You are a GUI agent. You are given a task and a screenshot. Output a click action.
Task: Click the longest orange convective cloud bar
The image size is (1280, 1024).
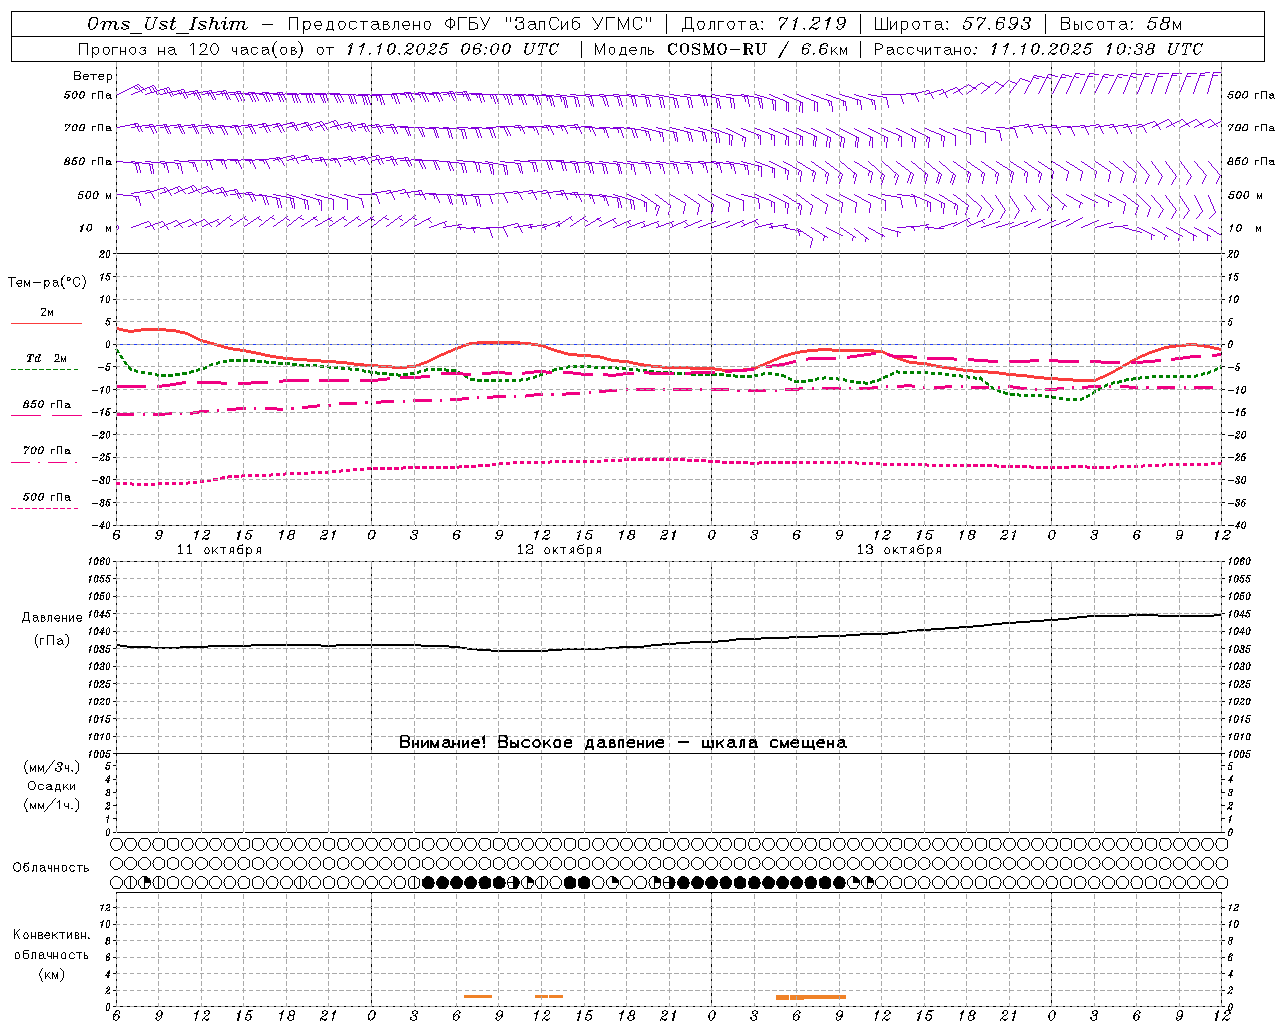point(811,997)
